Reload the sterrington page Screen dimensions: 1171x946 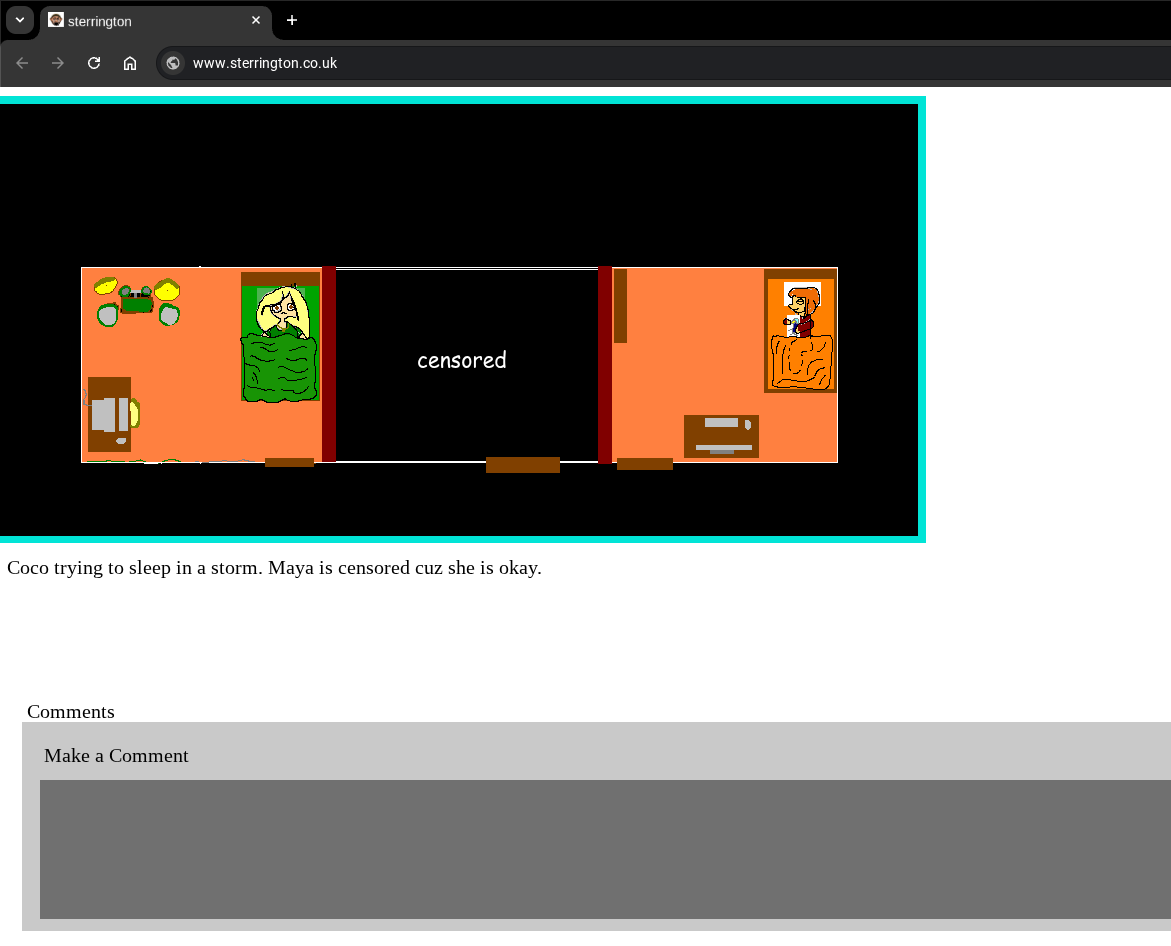click(x=94, y=63)
